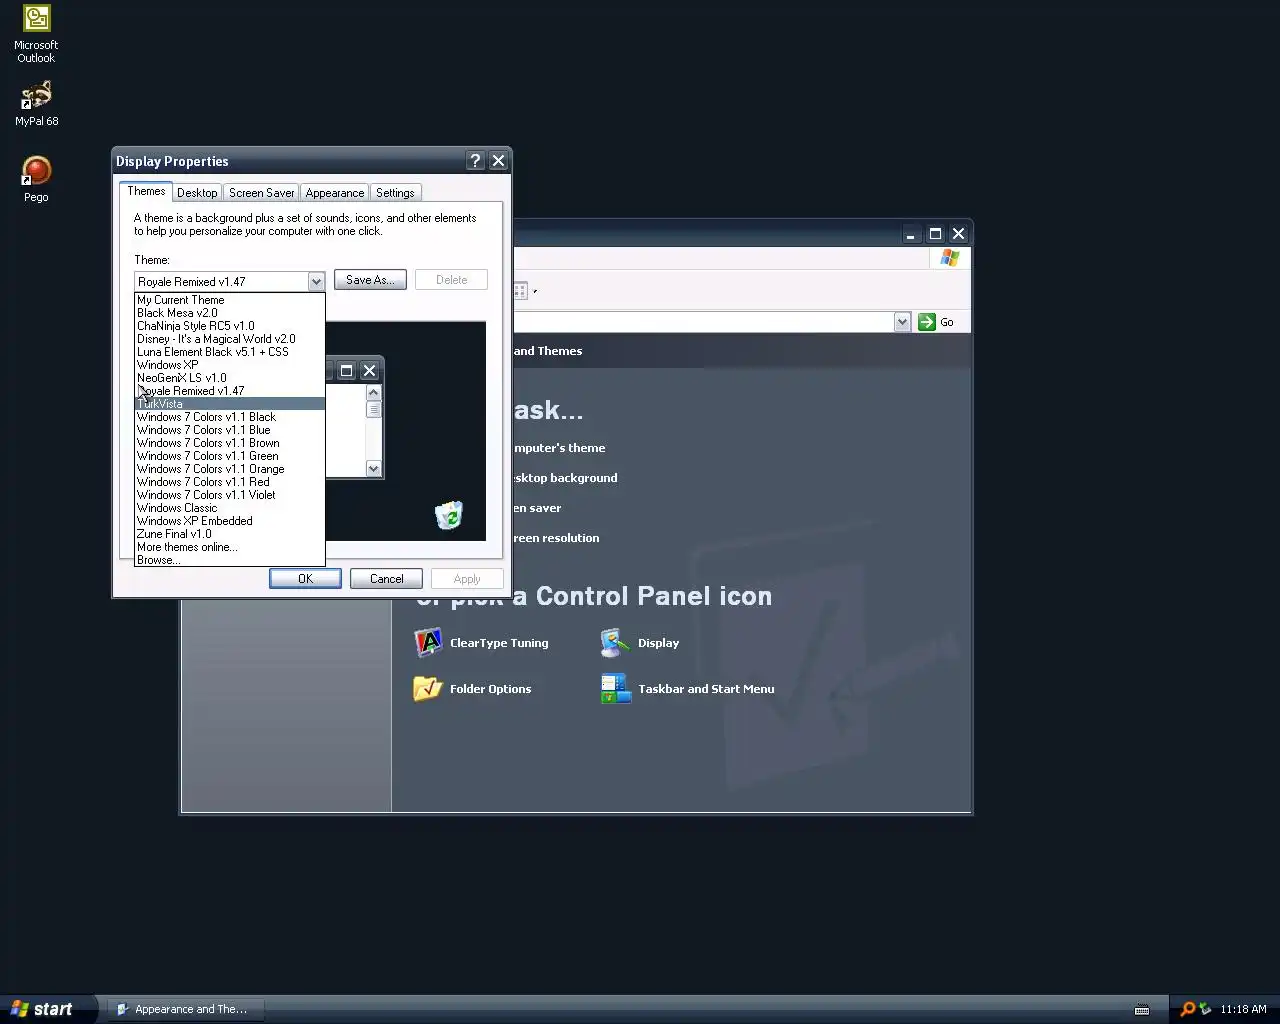This screenshot has height=1024, width=1280.
Task: Select the Themes tab
Action: [146, 191]
